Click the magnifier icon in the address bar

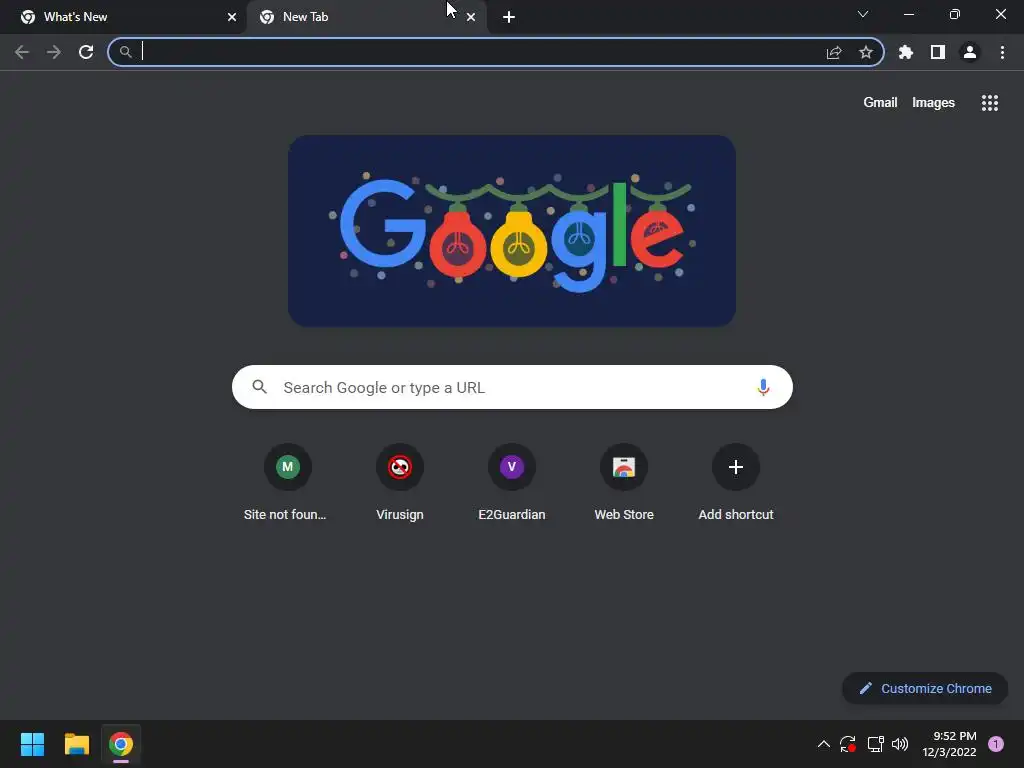125,52
